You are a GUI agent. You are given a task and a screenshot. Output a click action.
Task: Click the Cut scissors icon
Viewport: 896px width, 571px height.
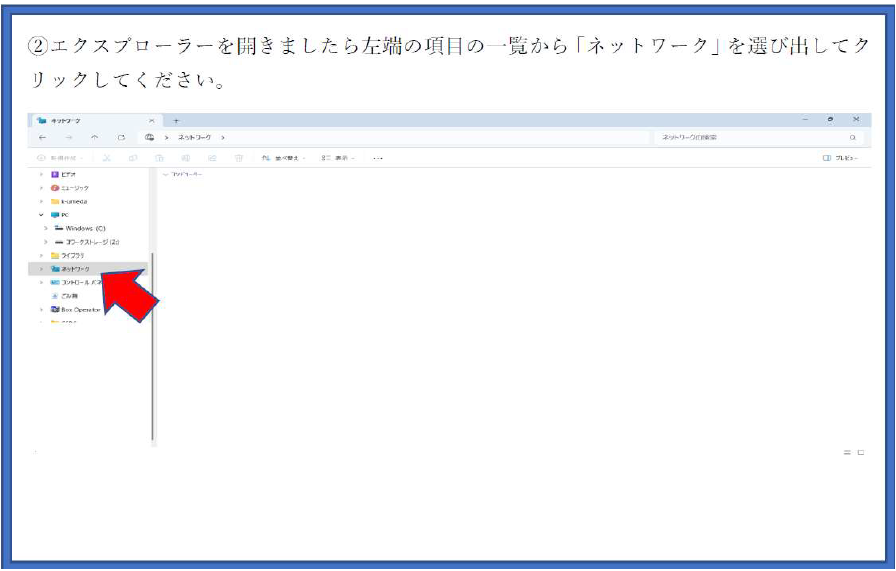tap(106, 158)
